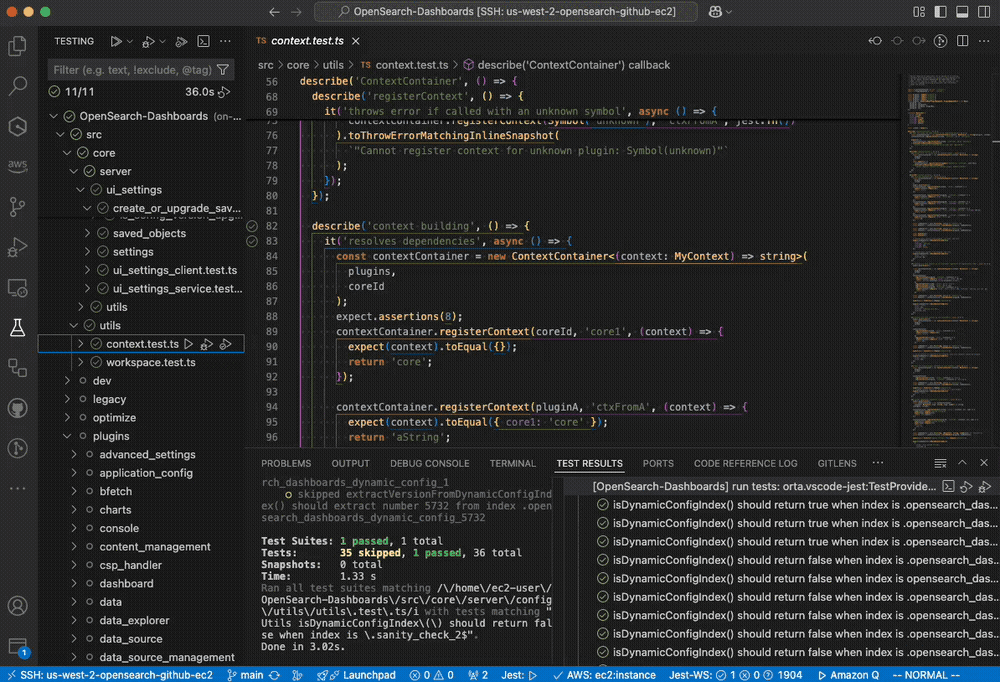This screenshot has height=682, width=1000.
Task: Click the editor minimap
Action: 950,260
